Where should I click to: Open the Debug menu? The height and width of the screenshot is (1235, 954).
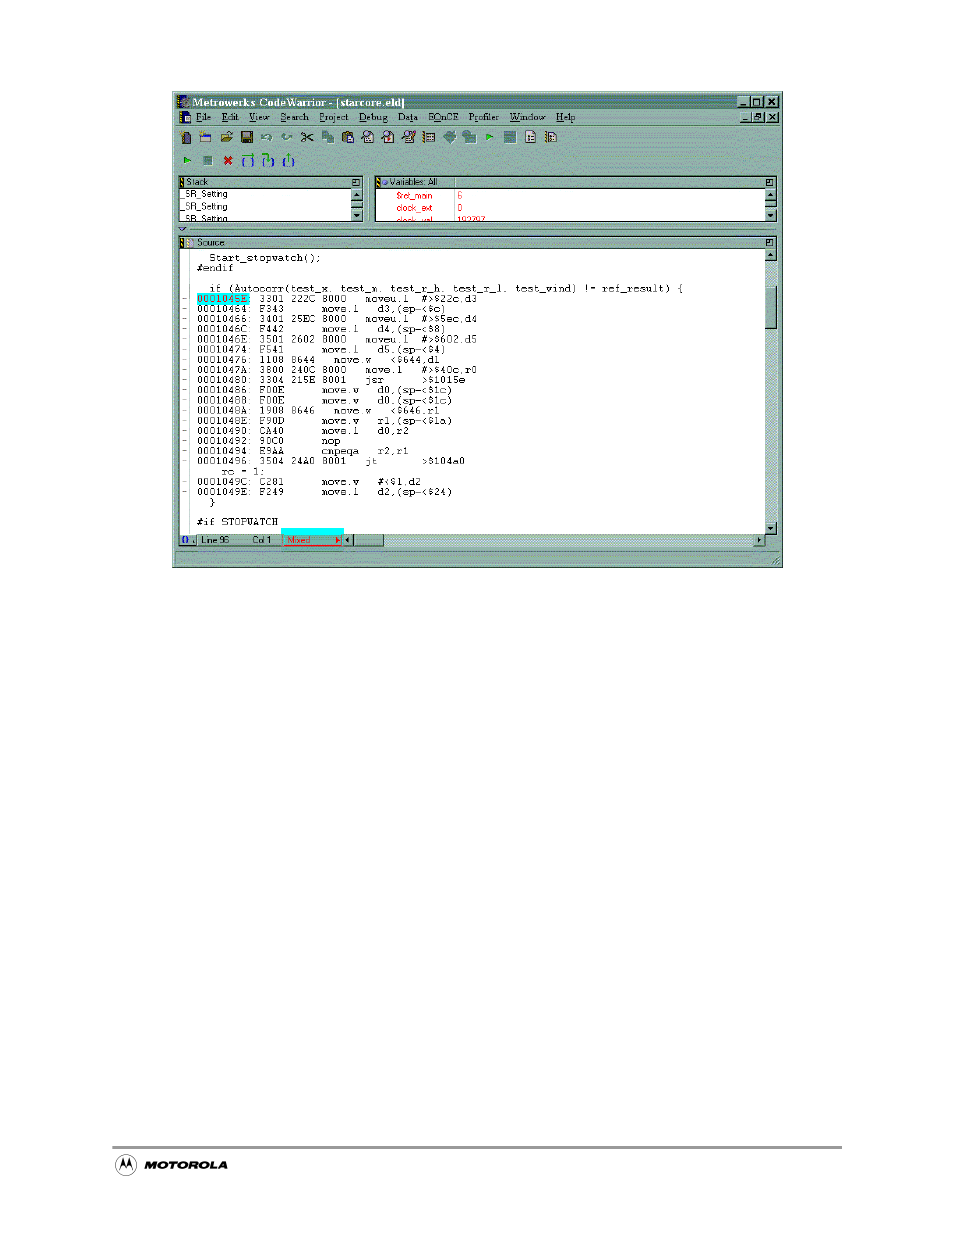[373, 117]
